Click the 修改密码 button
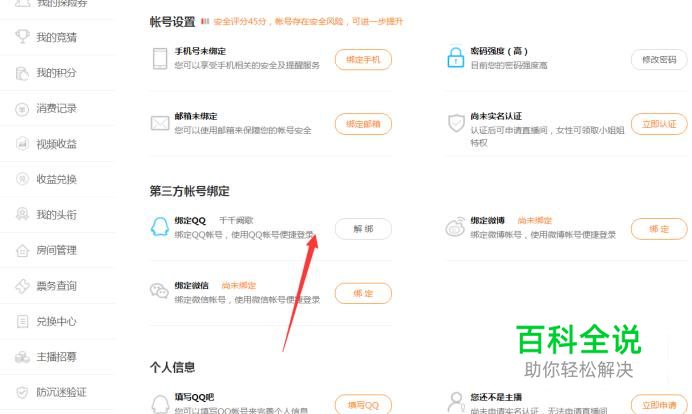692x414 pixels. pos(659,60)
